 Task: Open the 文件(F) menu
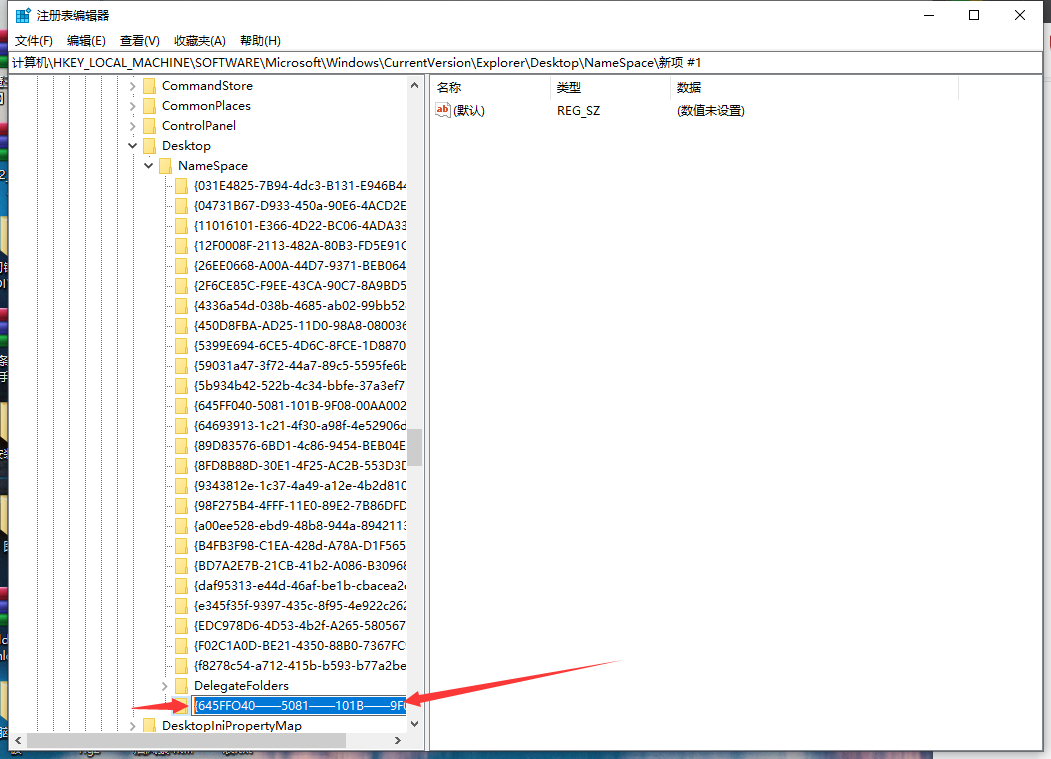coord(34,41)
